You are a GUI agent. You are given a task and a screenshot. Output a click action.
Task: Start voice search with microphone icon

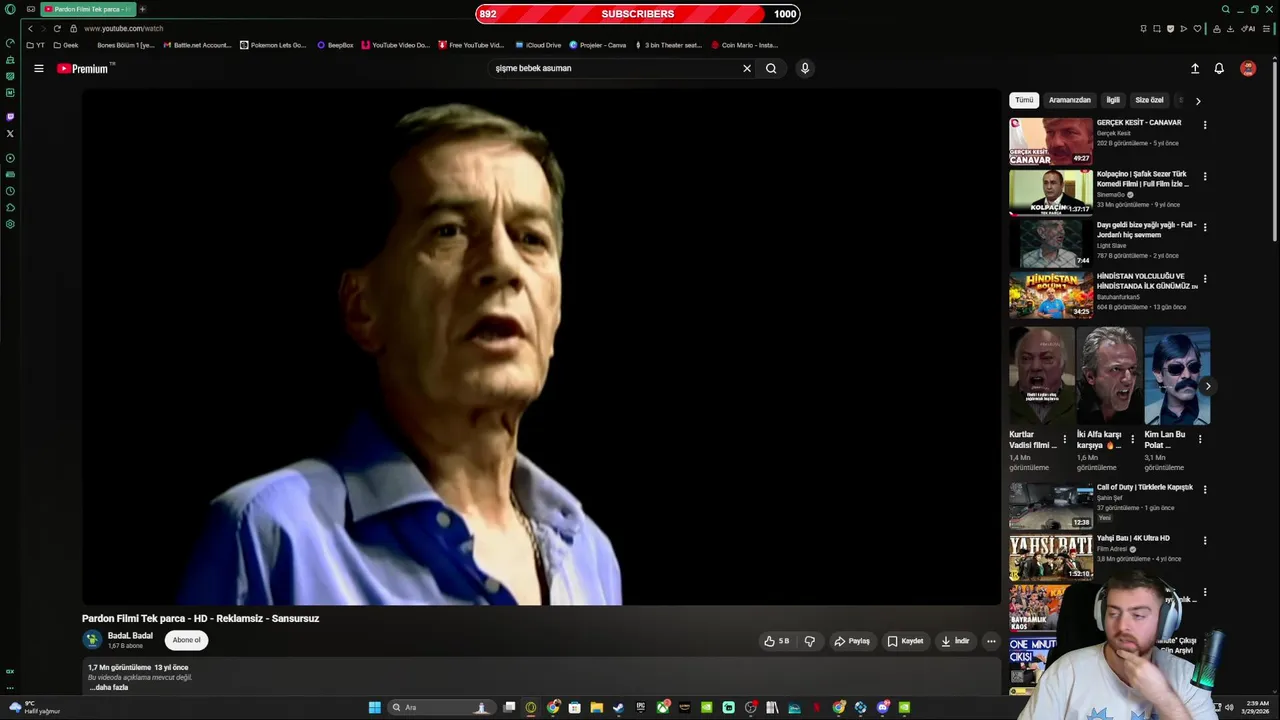(x=805, y=68)
